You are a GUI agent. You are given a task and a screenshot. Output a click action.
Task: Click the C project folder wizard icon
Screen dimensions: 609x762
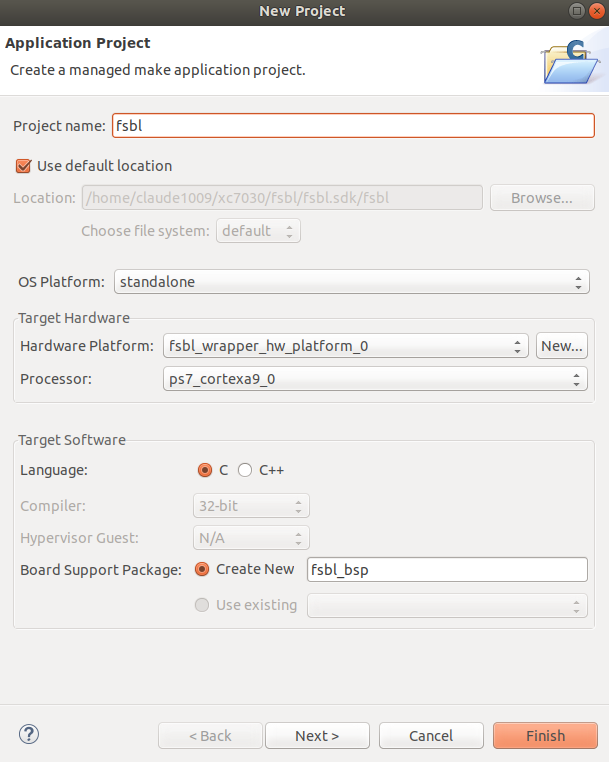tap(570, 61)
